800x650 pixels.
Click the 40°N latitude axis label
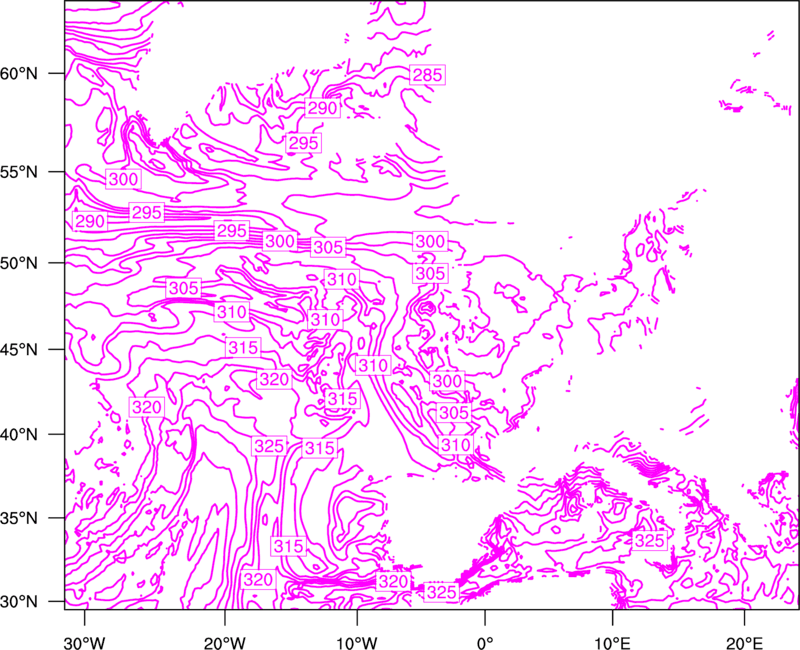coord(19,434)
